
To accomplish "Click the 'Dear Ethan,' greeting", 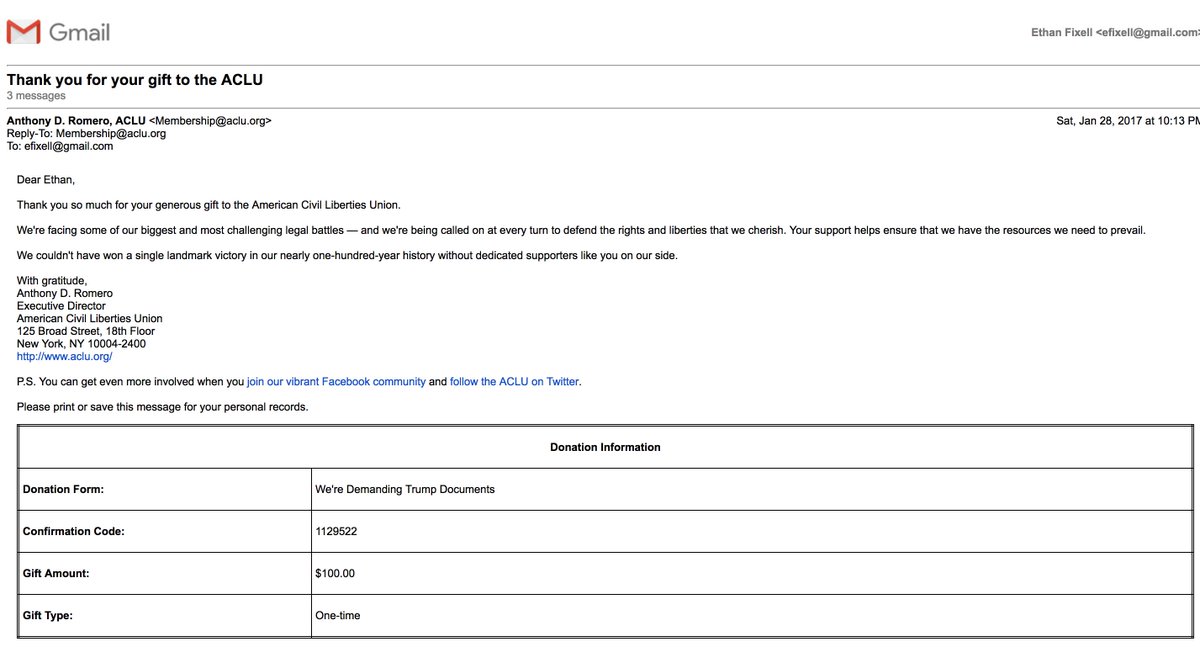I will click(46, 180).
